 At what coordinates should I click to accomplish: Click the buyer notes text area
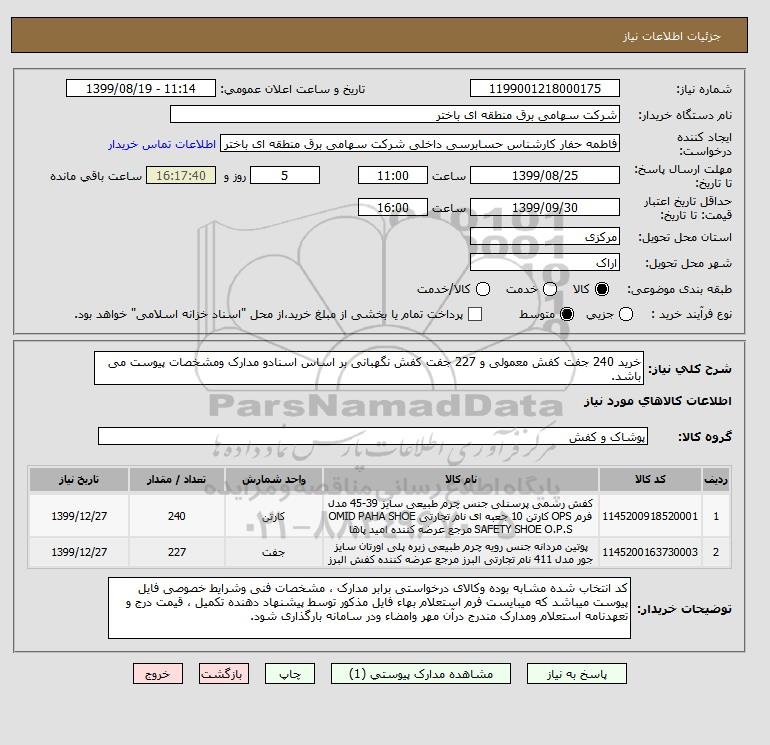[x=369, y=608]
